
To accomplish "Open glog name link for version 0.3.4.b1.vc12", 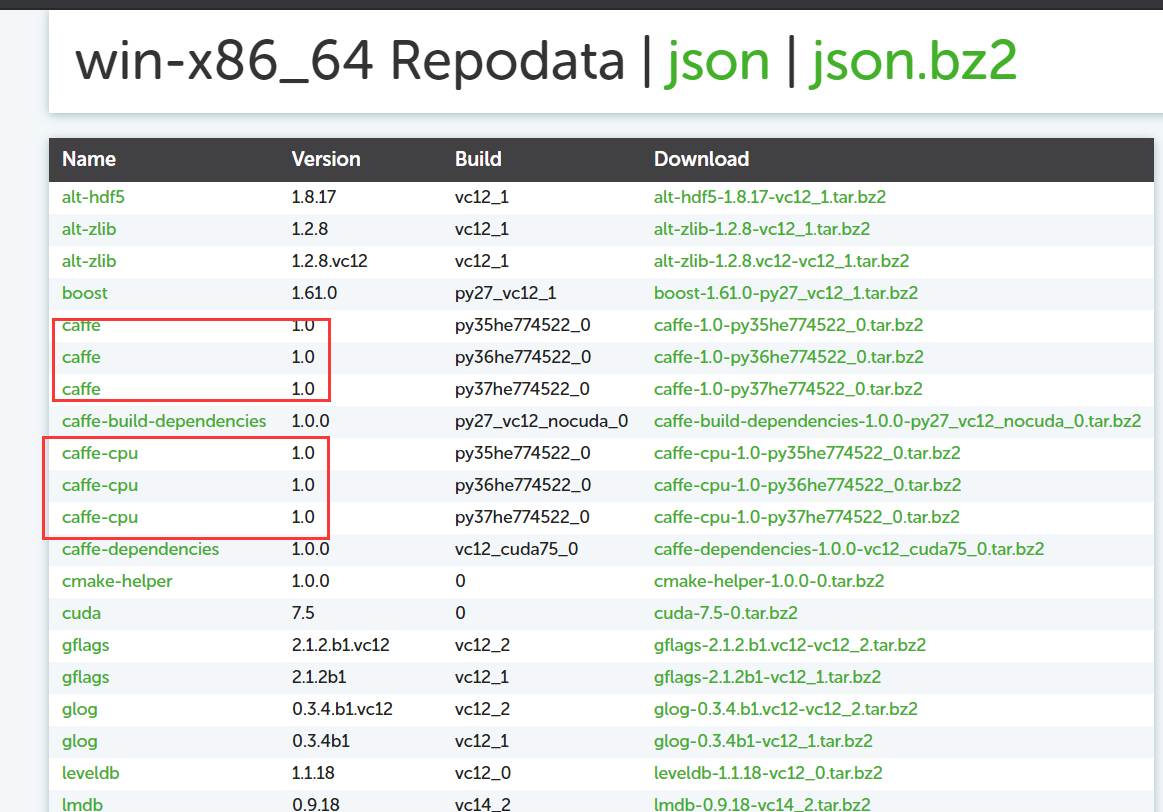I will pyautogui.click(x=79, y=709).
